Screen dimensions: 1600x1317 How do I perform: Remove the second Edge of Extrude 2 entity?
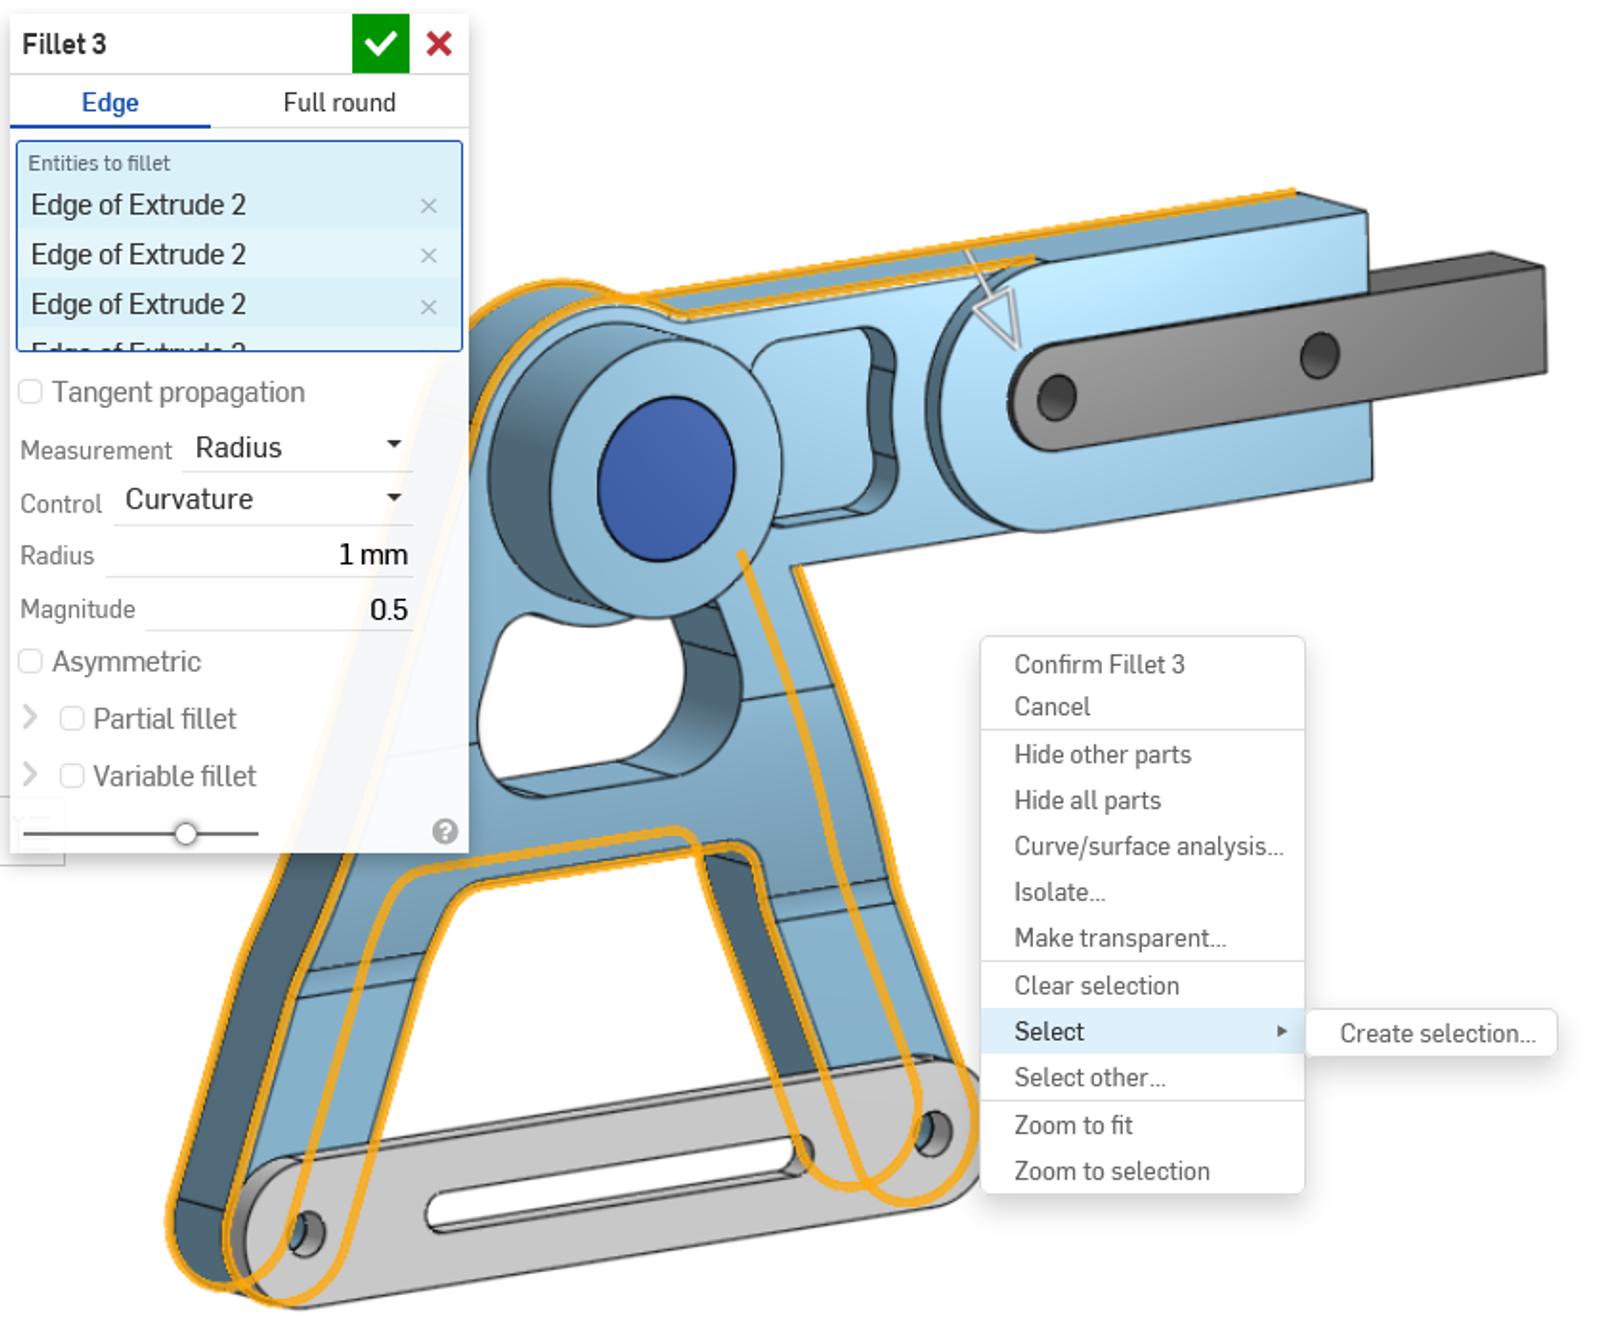click(428, 255)
